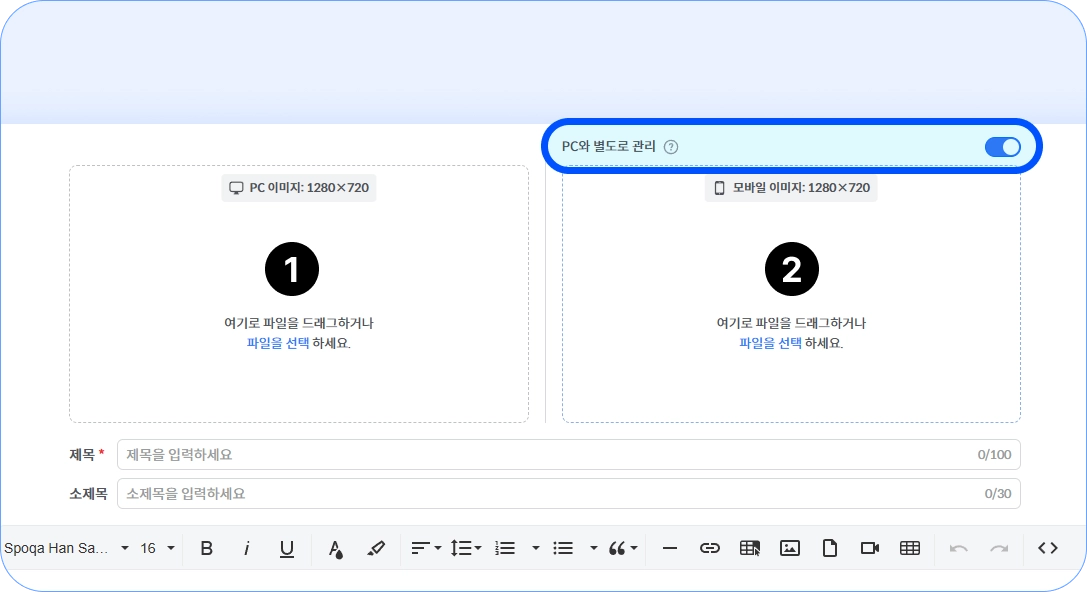This screenshot has height=592, width=1087.
Task: Click the PC 이미지: 1280×720 label
Action: tap(299, 188)
